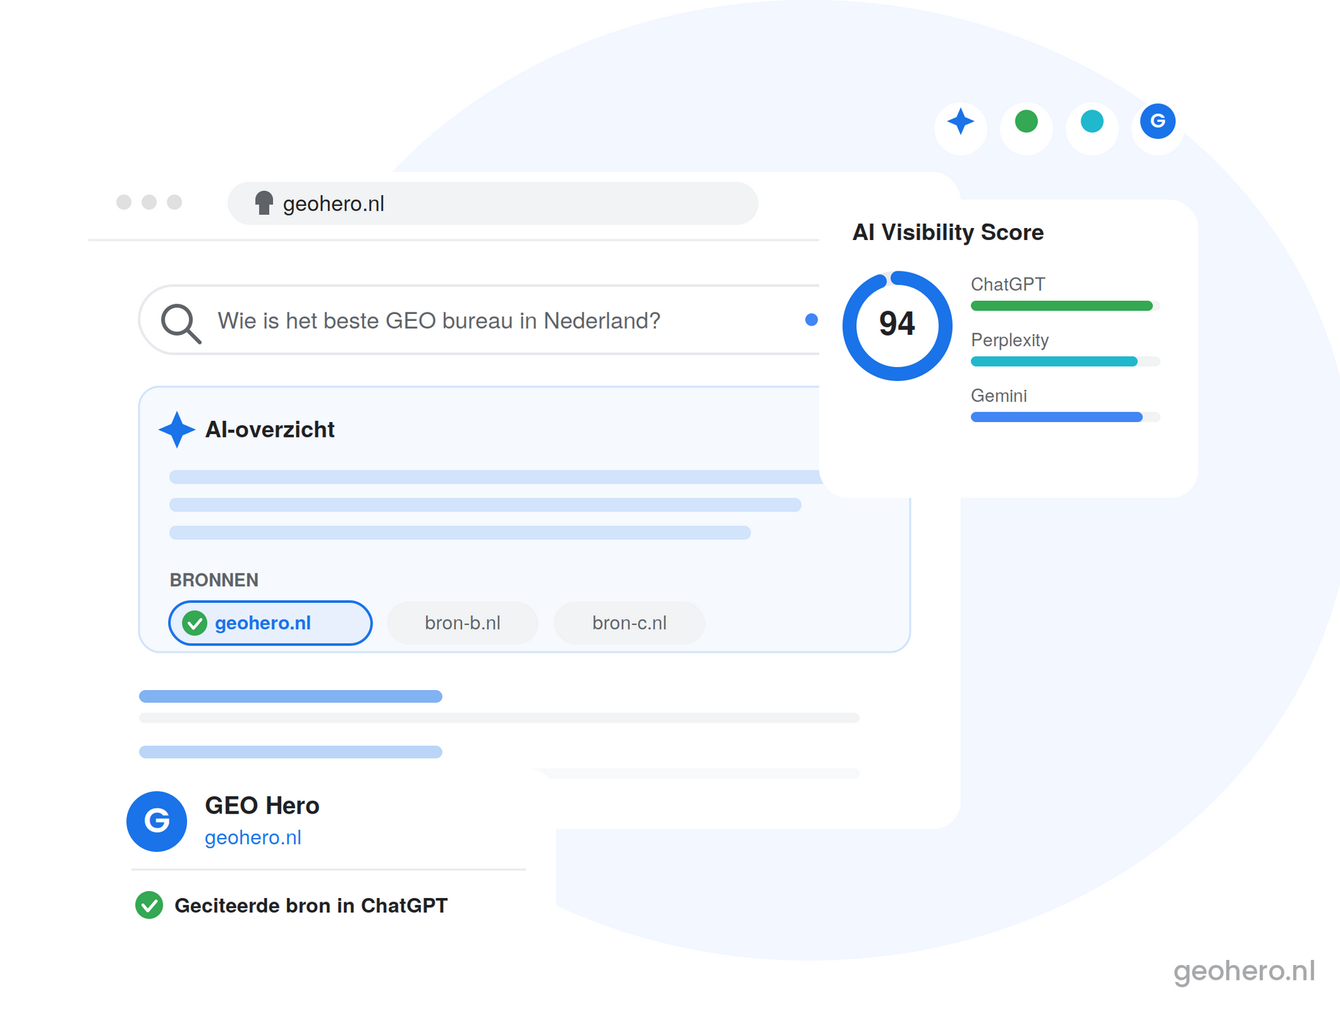Click the Perplexity label in the score card
This screenshot has height=1011, width=1340.
(1010, 340)
